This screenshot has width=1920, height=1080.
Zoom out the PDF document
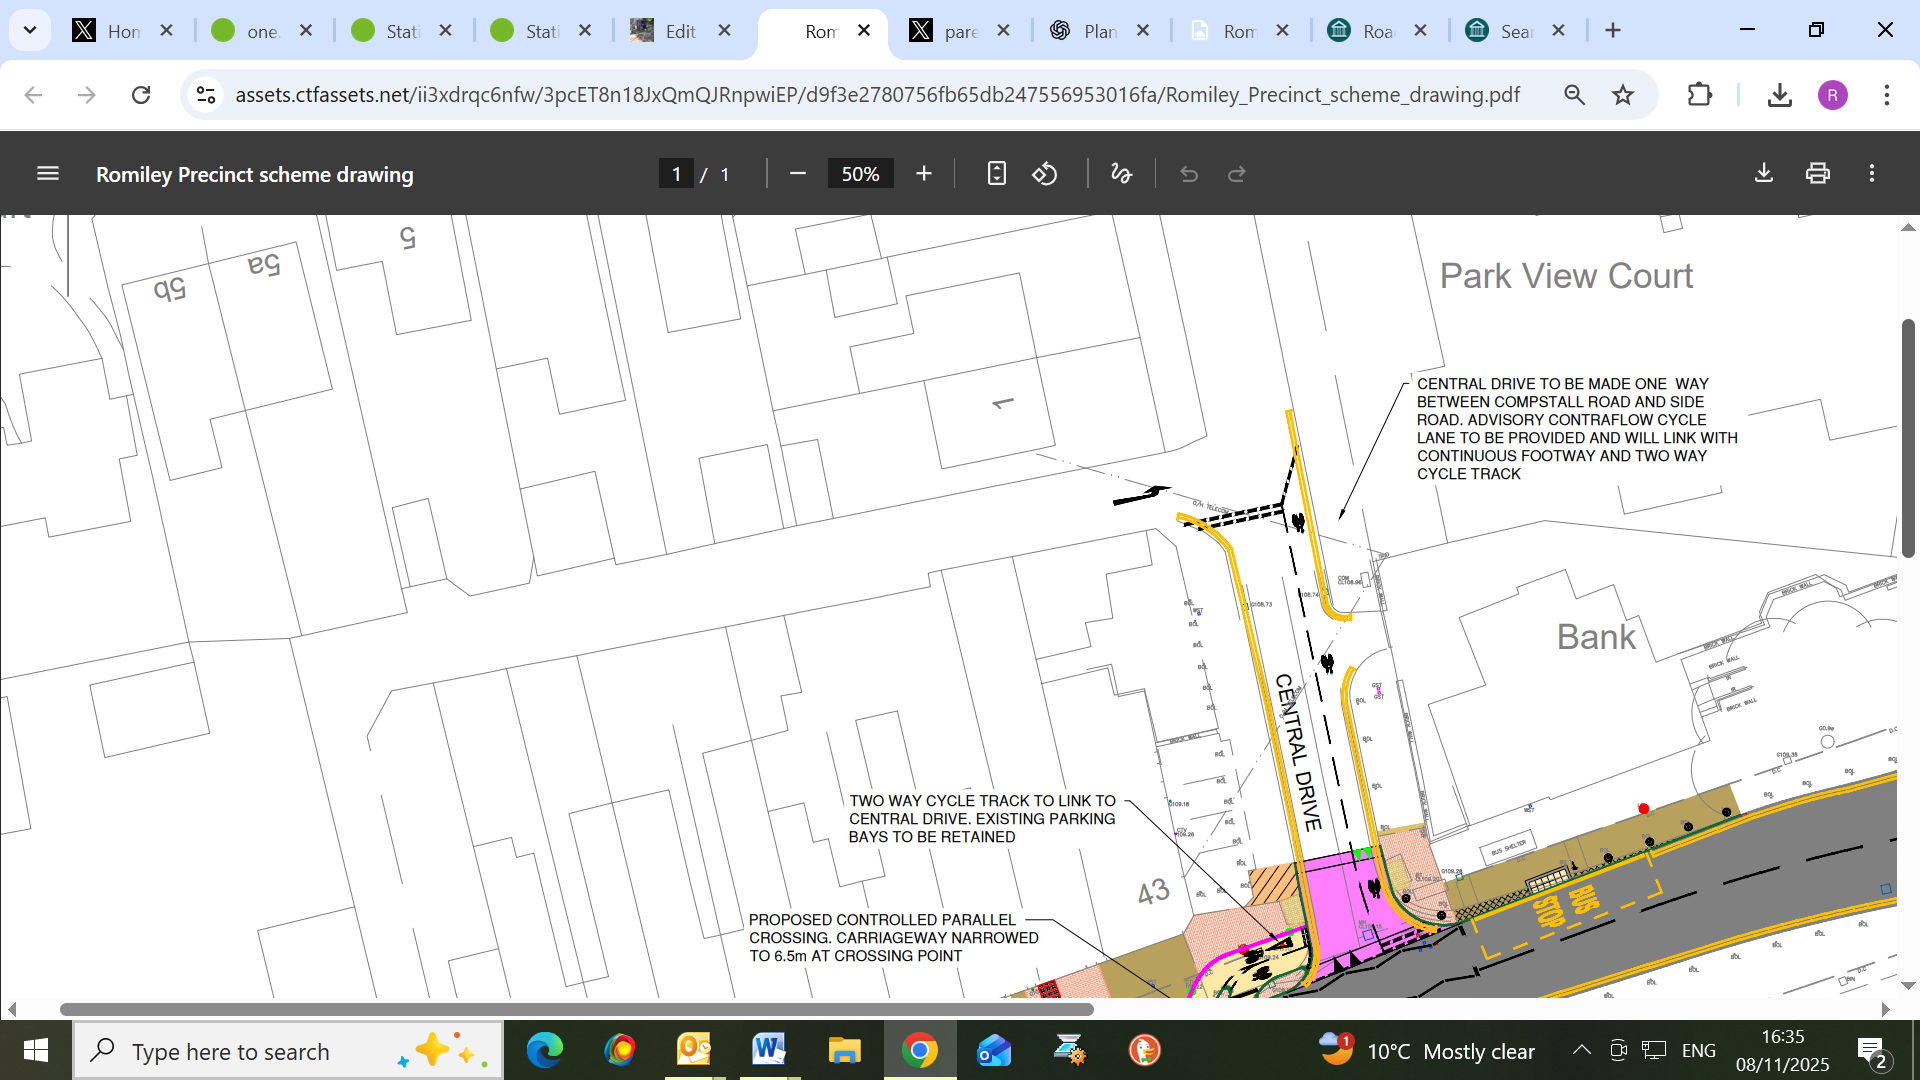pyautogui.click(x=797, y=174)
